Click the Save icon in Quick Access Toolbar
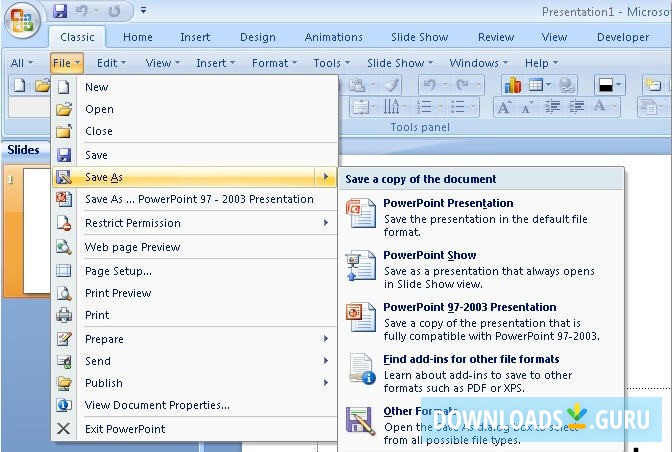 (60, 11)
